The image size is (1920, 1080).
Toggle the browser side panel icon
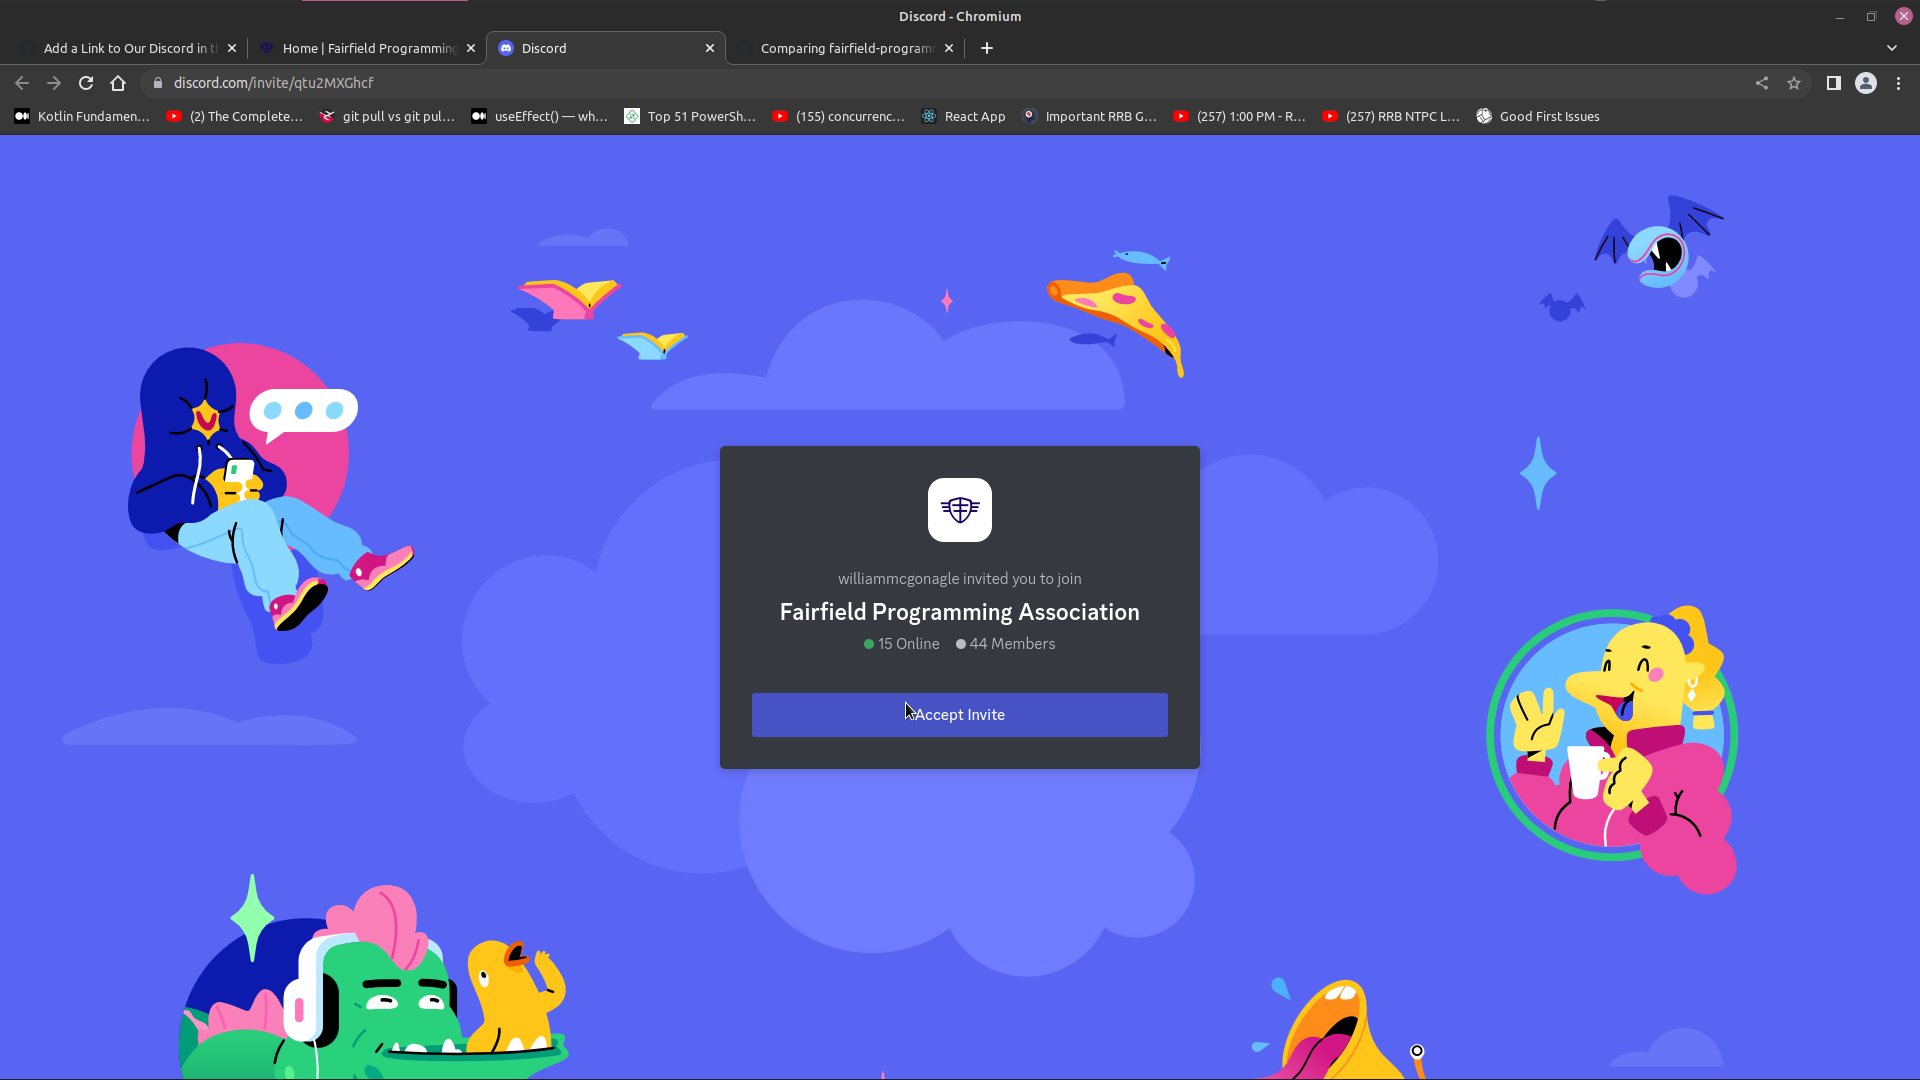point(1834,83)
